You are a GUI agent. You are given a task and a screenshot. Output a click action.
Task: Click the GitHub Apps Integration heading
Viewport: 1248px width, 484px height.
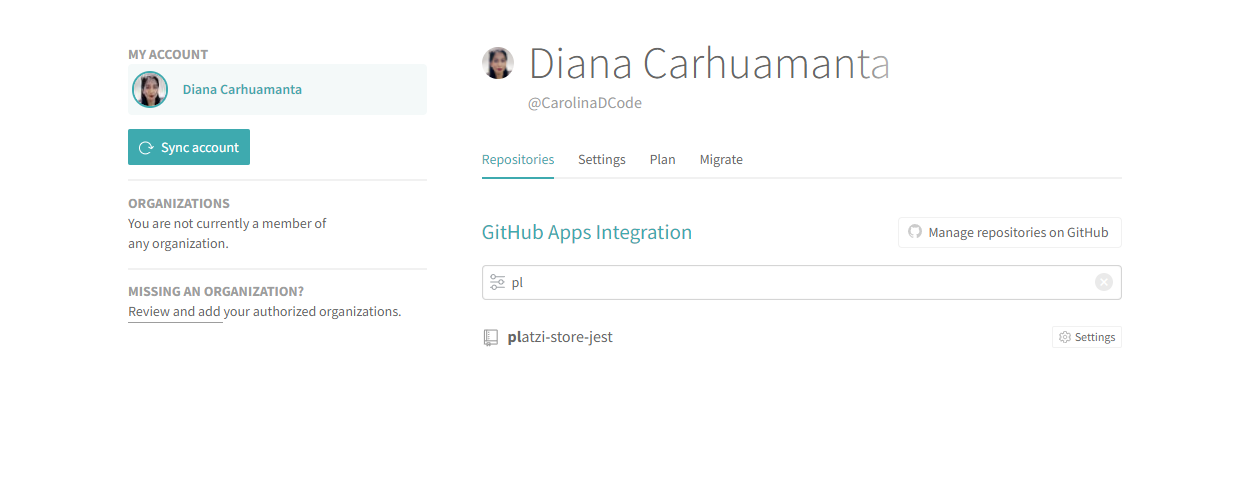(587, 232)
